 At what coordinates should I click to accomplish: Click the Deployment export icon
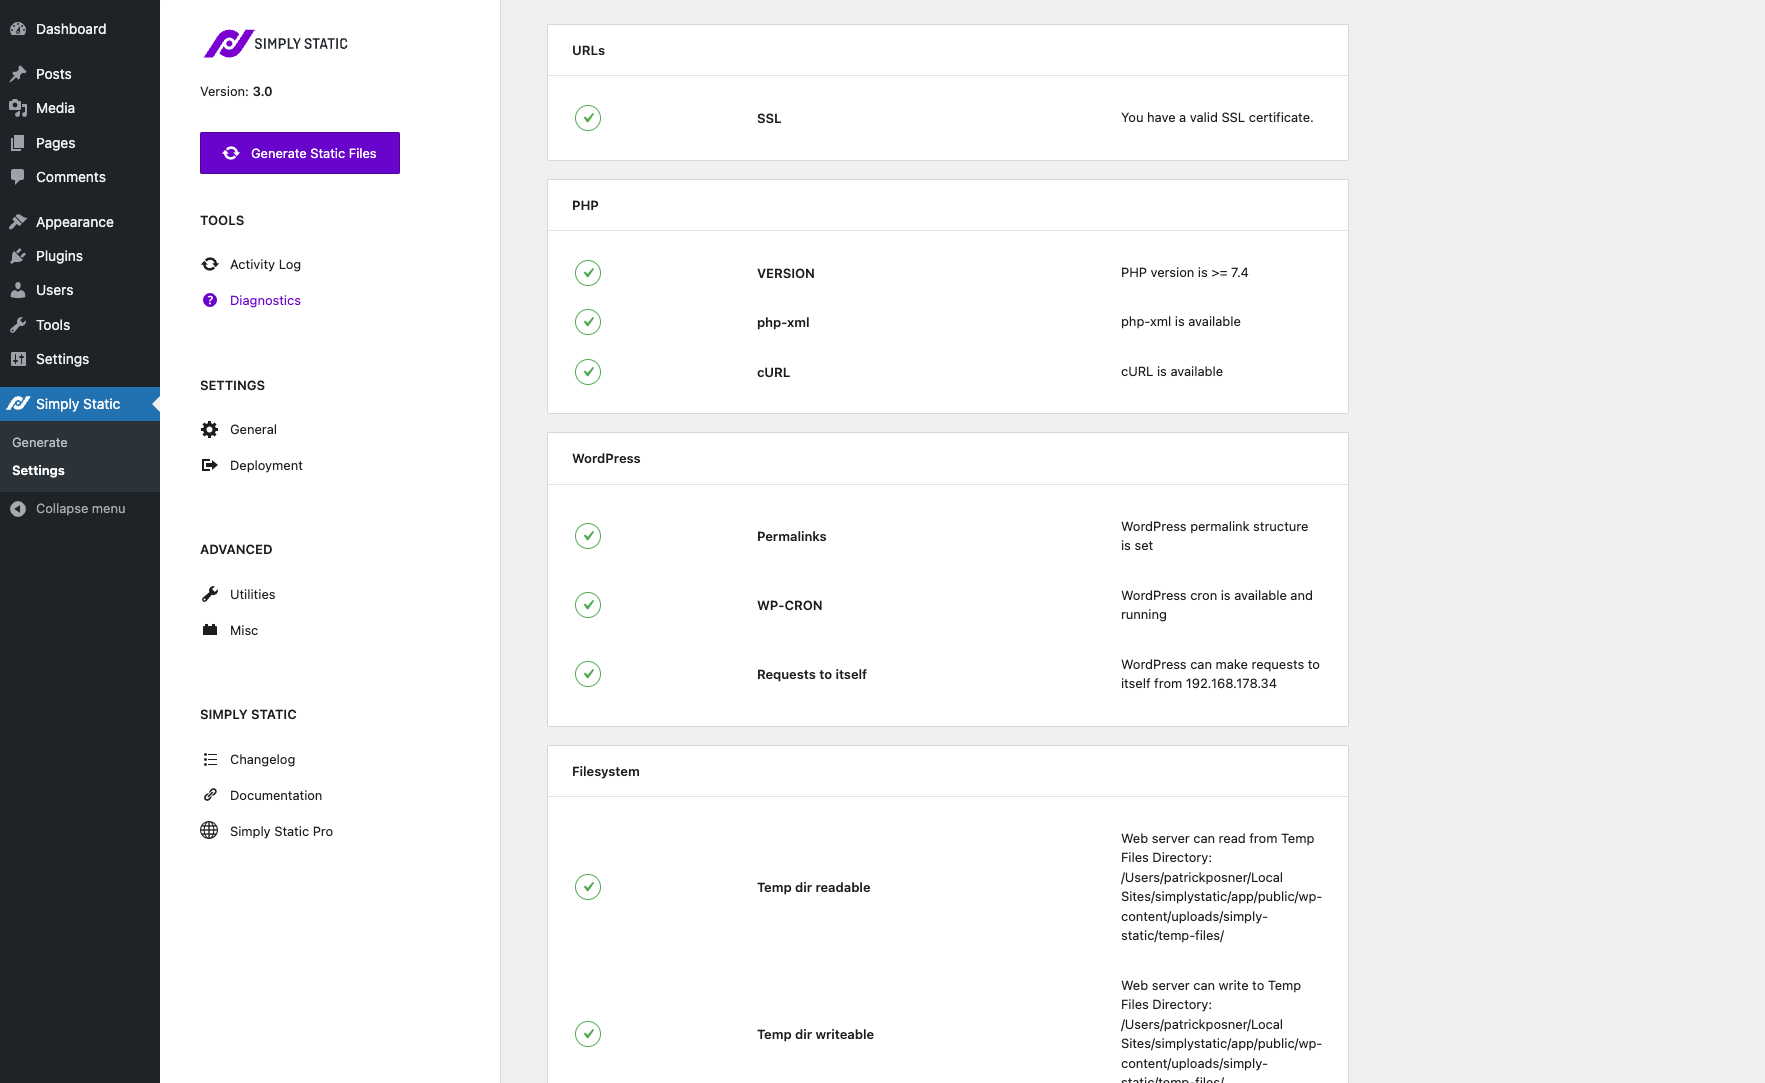click(x=210, y=465)
